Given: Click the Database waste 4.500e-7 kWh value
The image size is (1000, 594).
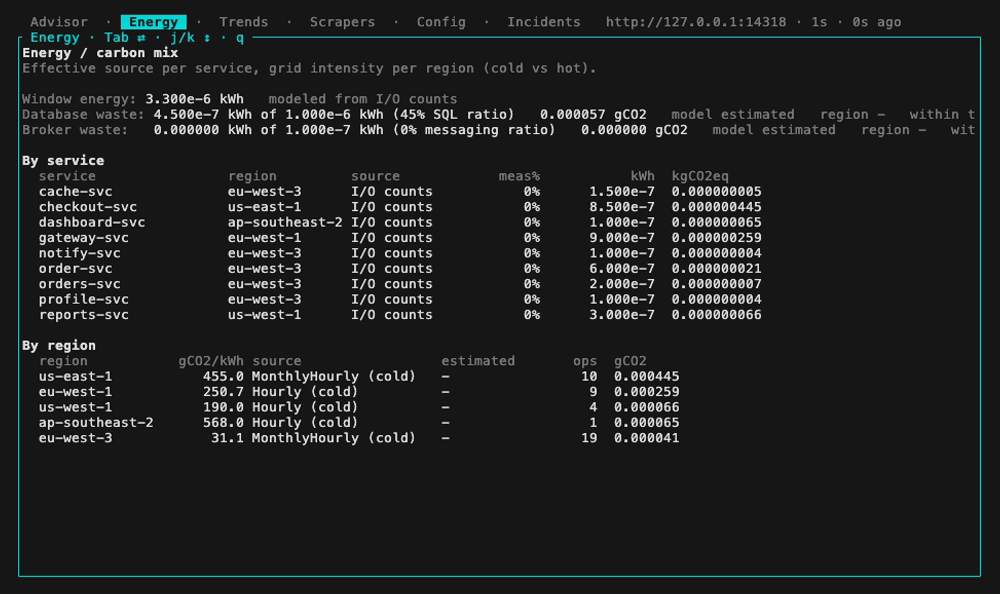Looking at the screenshot, I should point(203,114).
